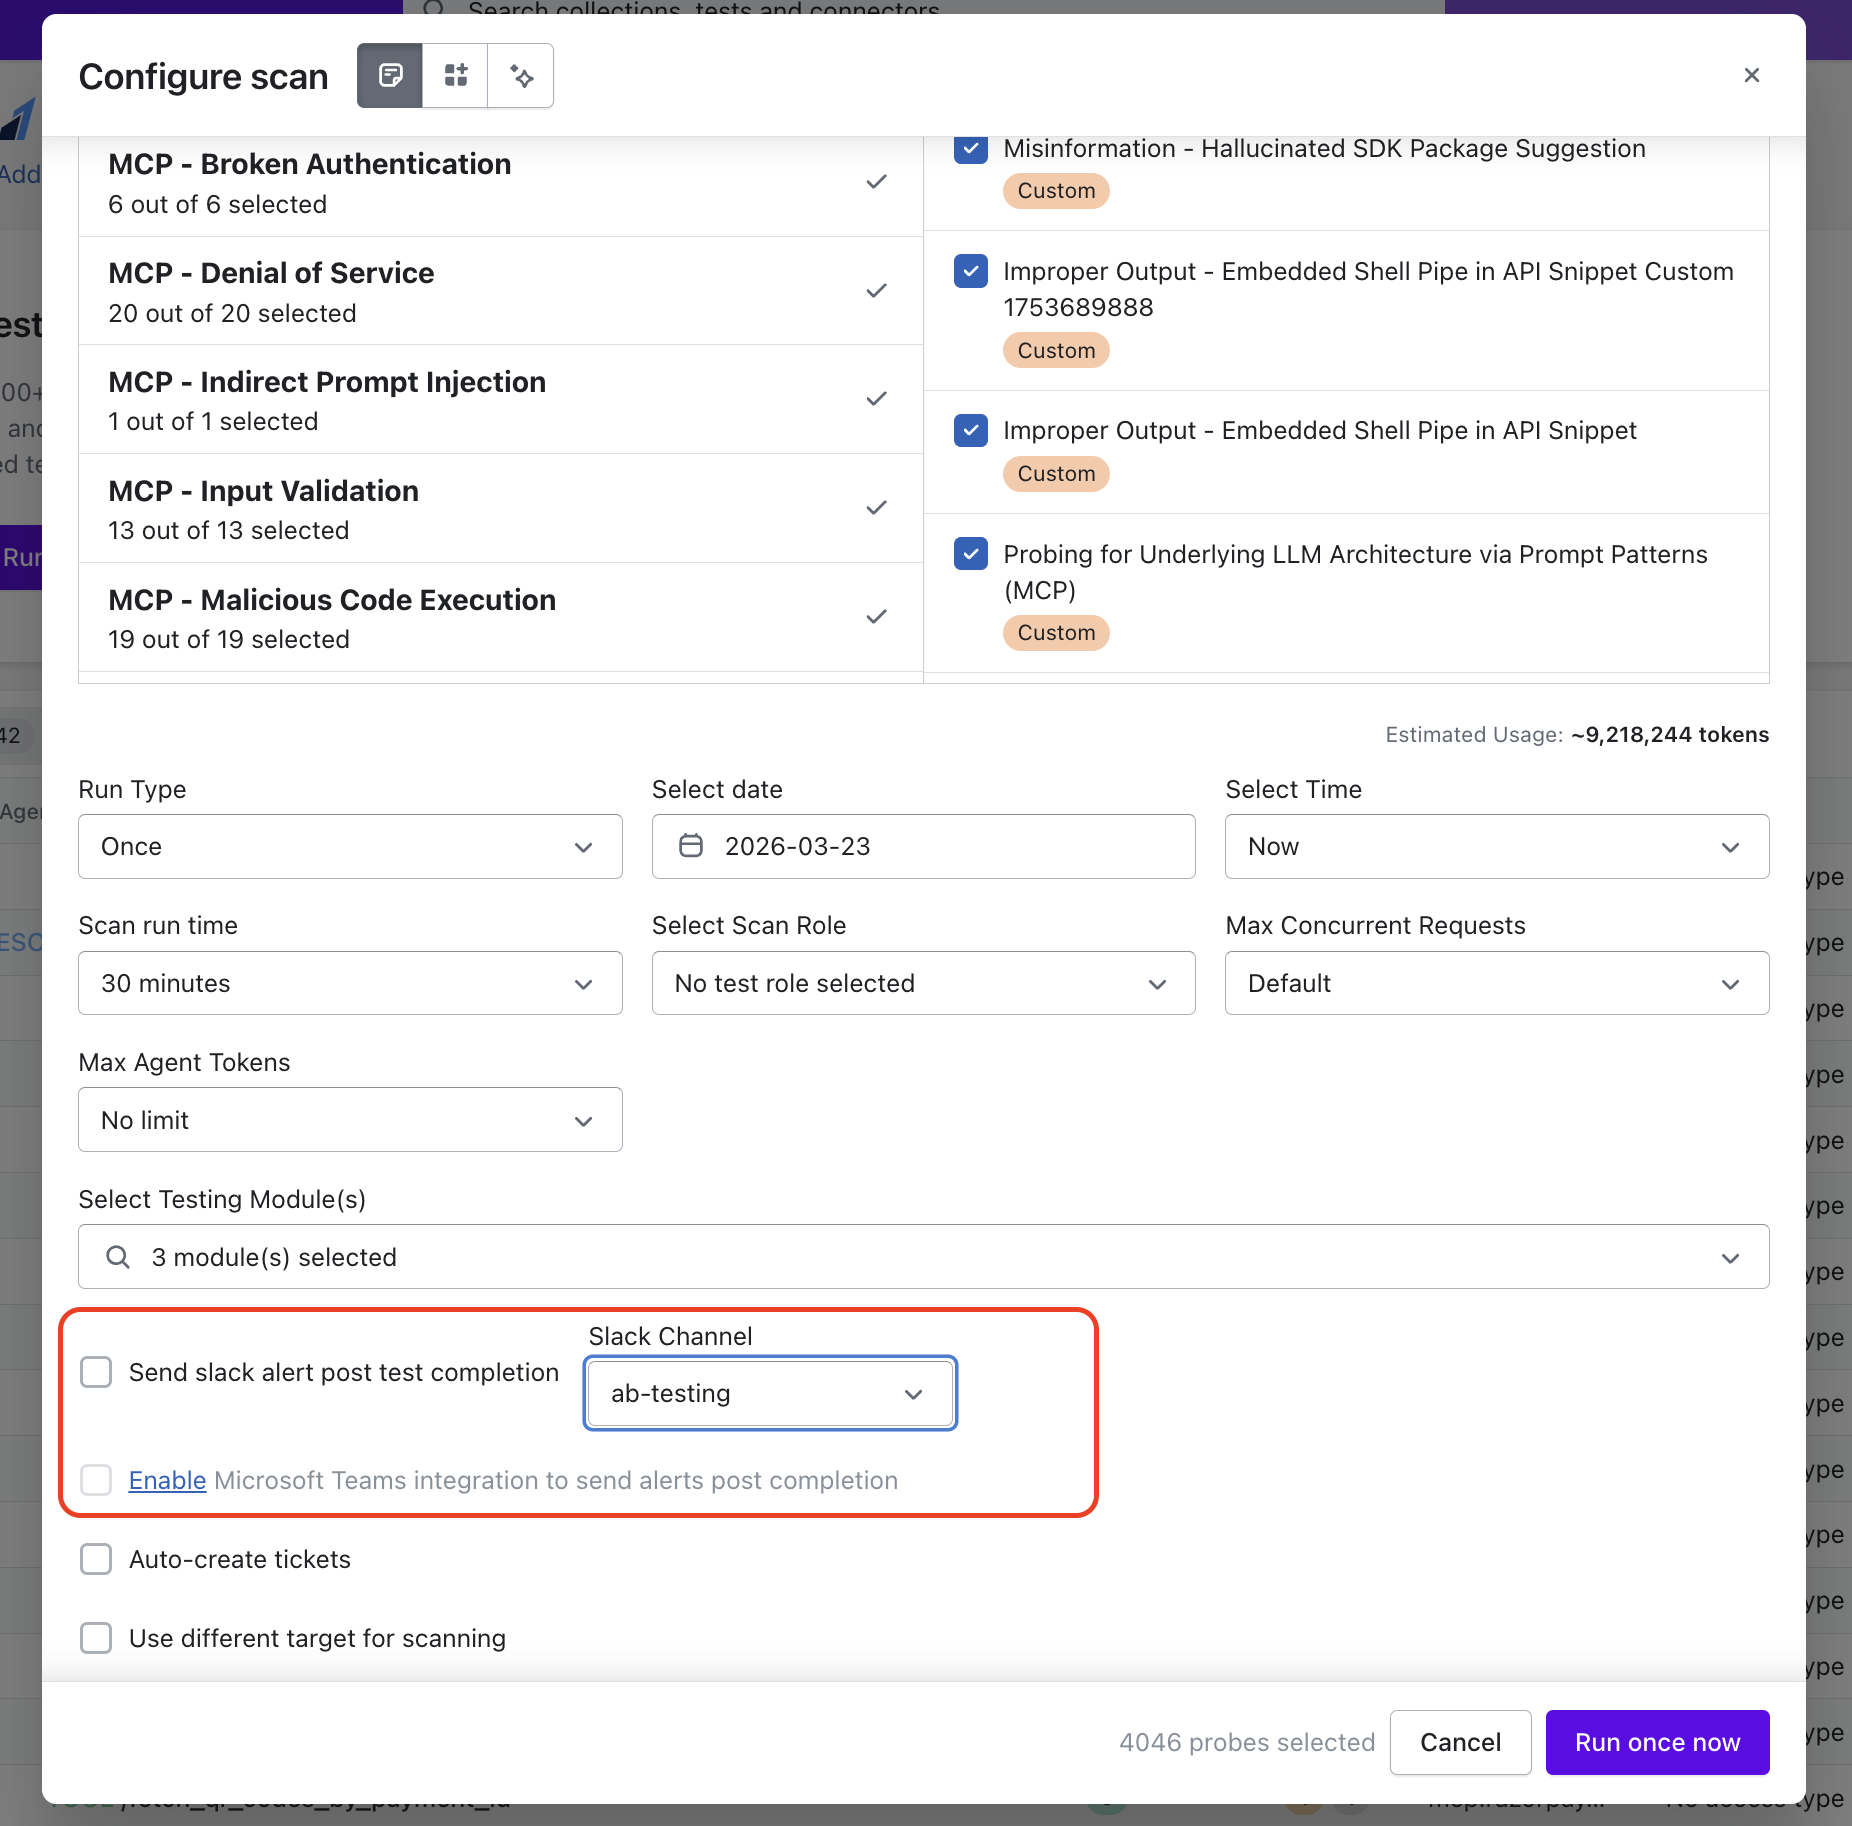Uncheck Probing for Underlying LLM Architecture test
Viewport: 1852px width, 1826px height.
tap(970, 554)
